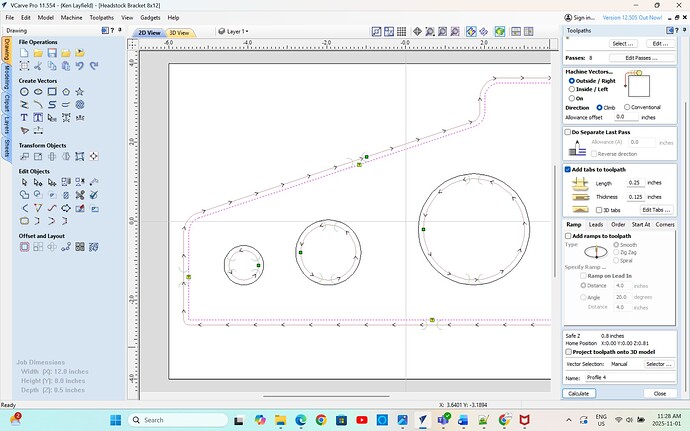Screen dimensions: 690x431
Task: Click the taskbar Search box
Action: click(x=178, y=420)
